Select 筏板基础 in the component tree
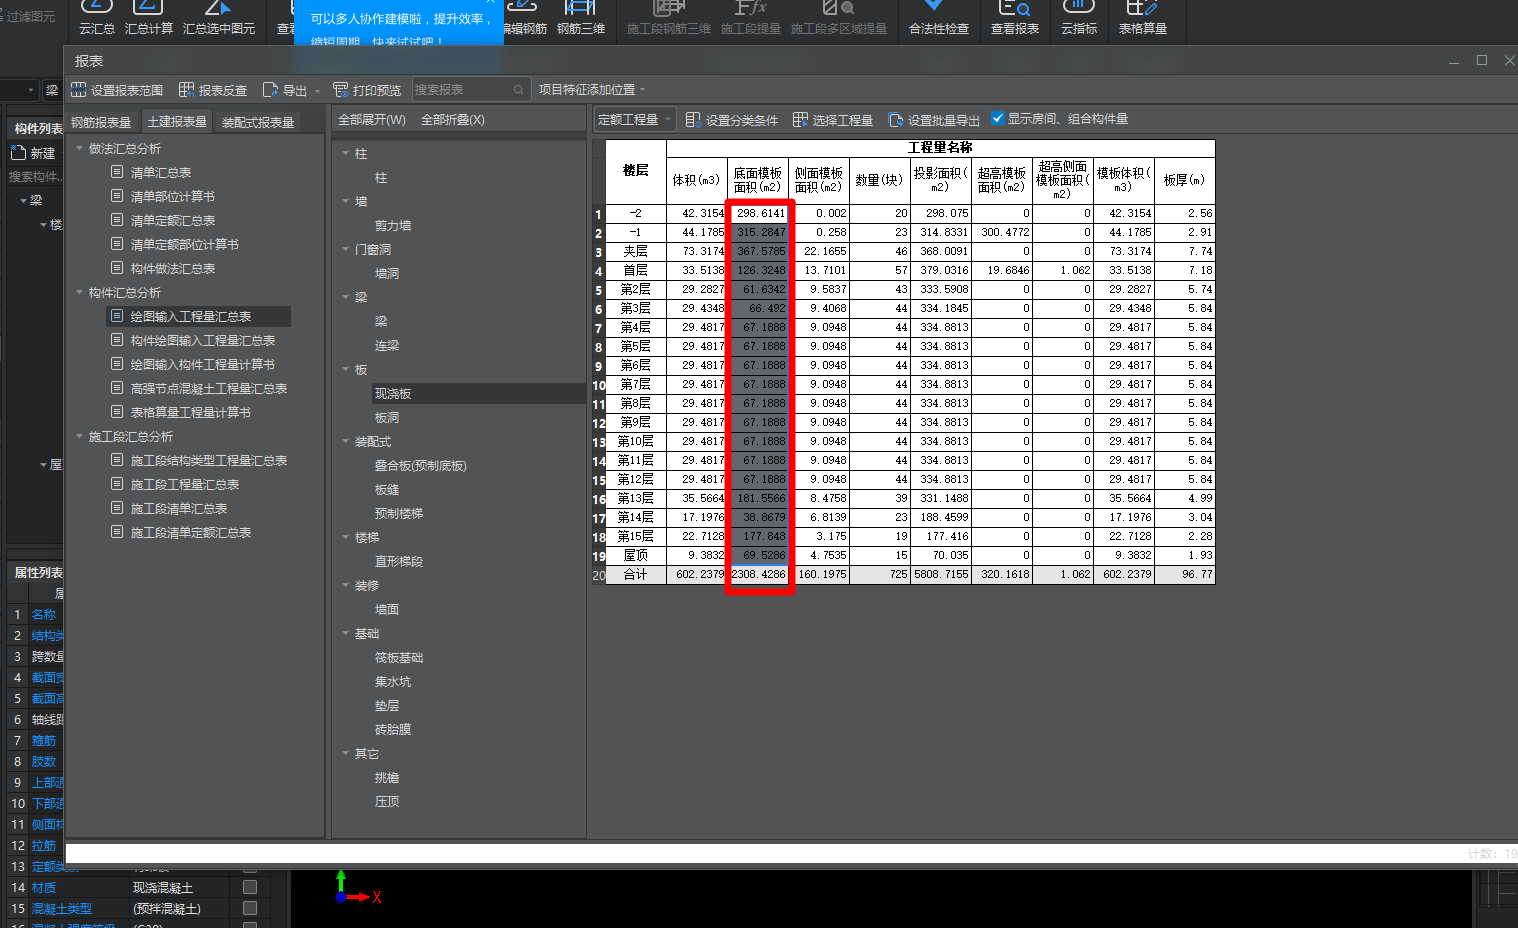The width and height of the screenshot is (1518, 928). point(399,658)
